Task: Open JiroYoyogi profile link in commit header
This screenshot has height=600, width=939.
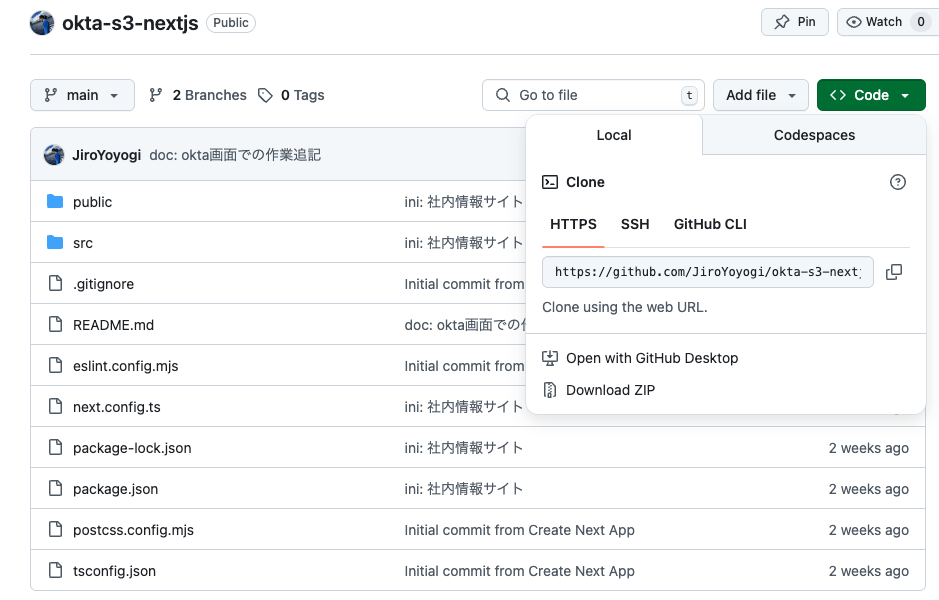Action: 107,155
